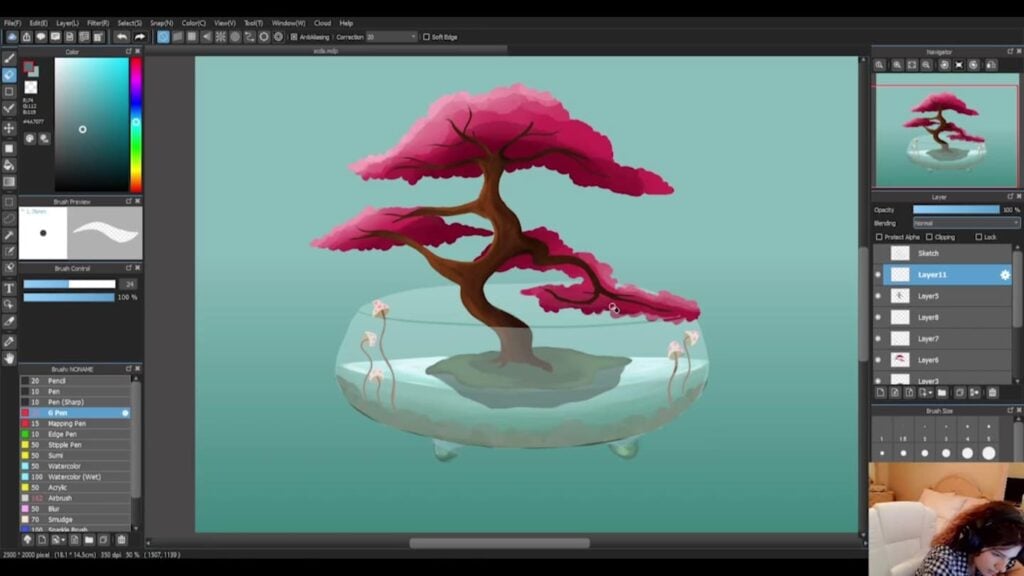Expand the Correction value dropdown
1024x576 pixels.
point(412,37)
